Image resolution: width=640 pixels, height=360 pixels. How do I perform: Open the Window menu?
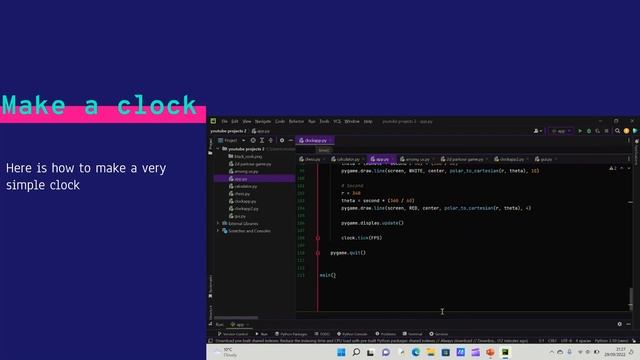pos(352,121)
